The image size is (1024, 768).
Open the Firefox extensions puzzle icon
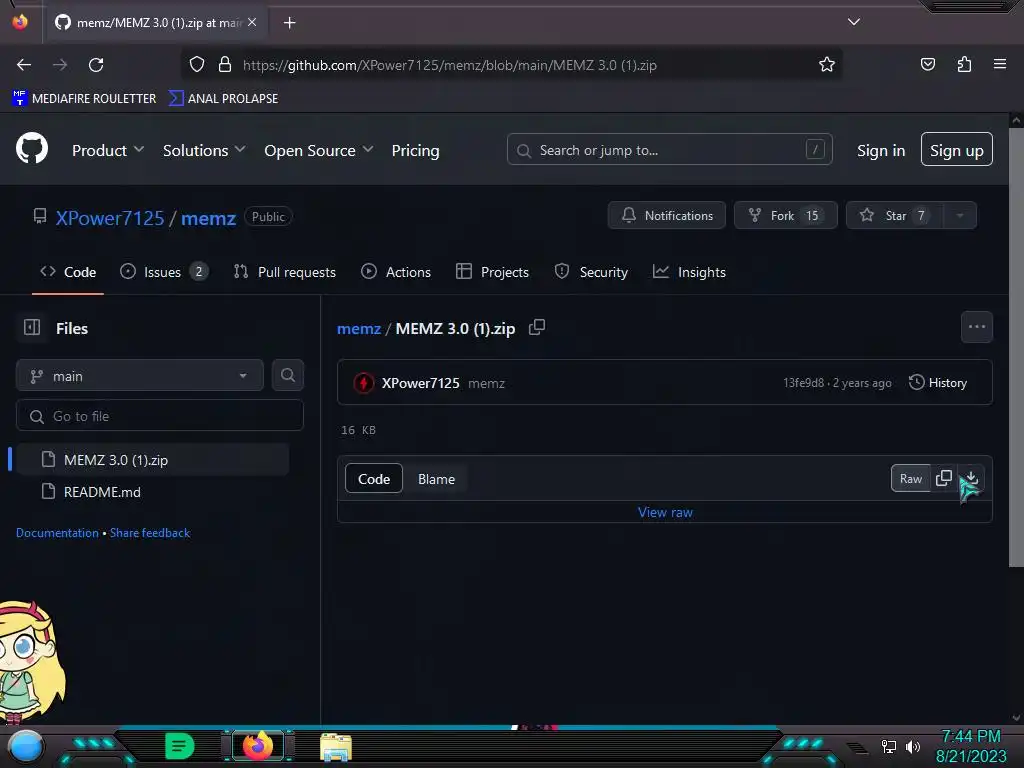[964, 65]
